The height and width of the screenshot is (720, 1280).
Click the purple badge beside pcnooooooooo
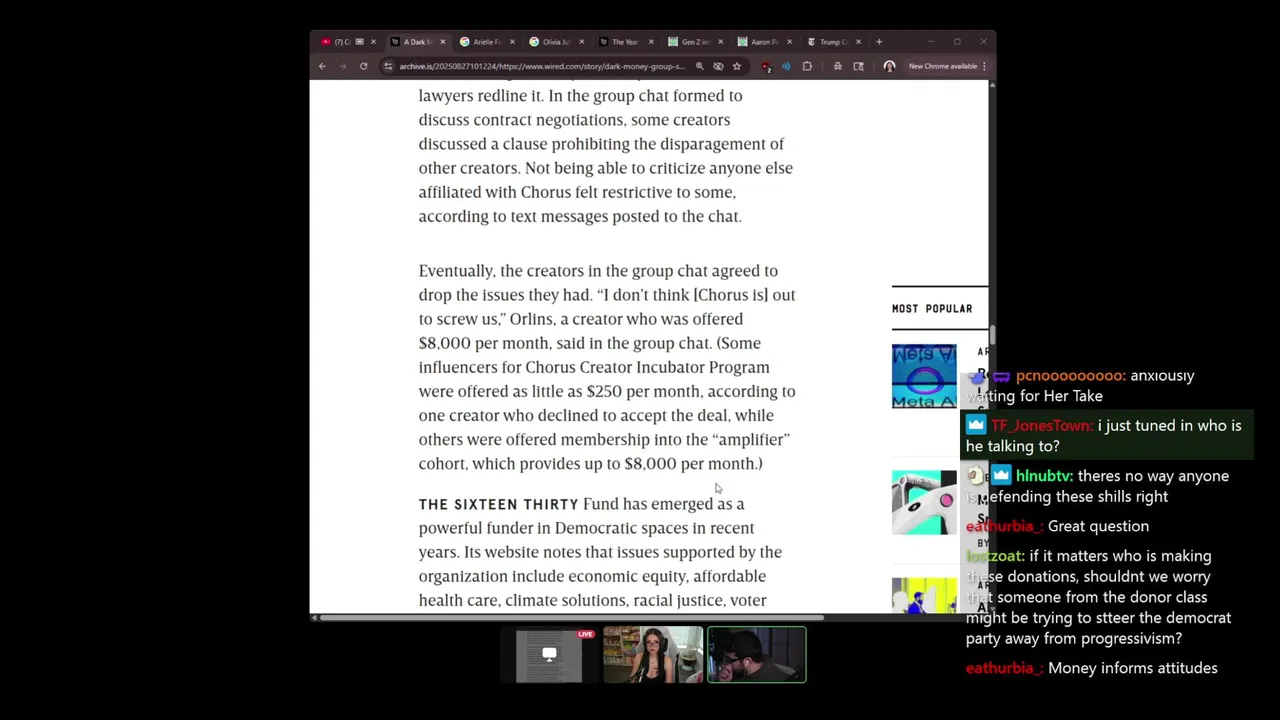(x=1001, y=377)
